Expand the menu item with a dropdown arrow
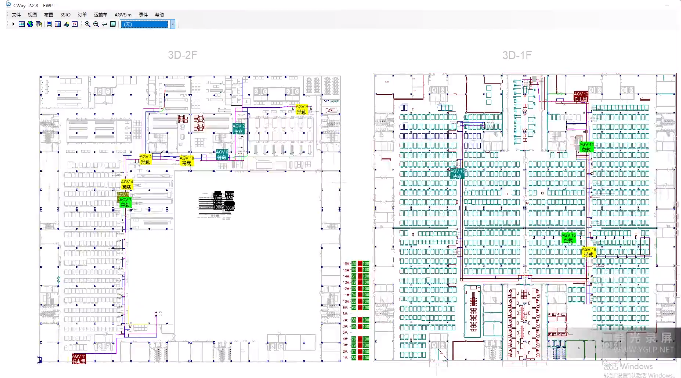Image resolution: width=681 pixels, height=378 pixels. click(123, 15)
